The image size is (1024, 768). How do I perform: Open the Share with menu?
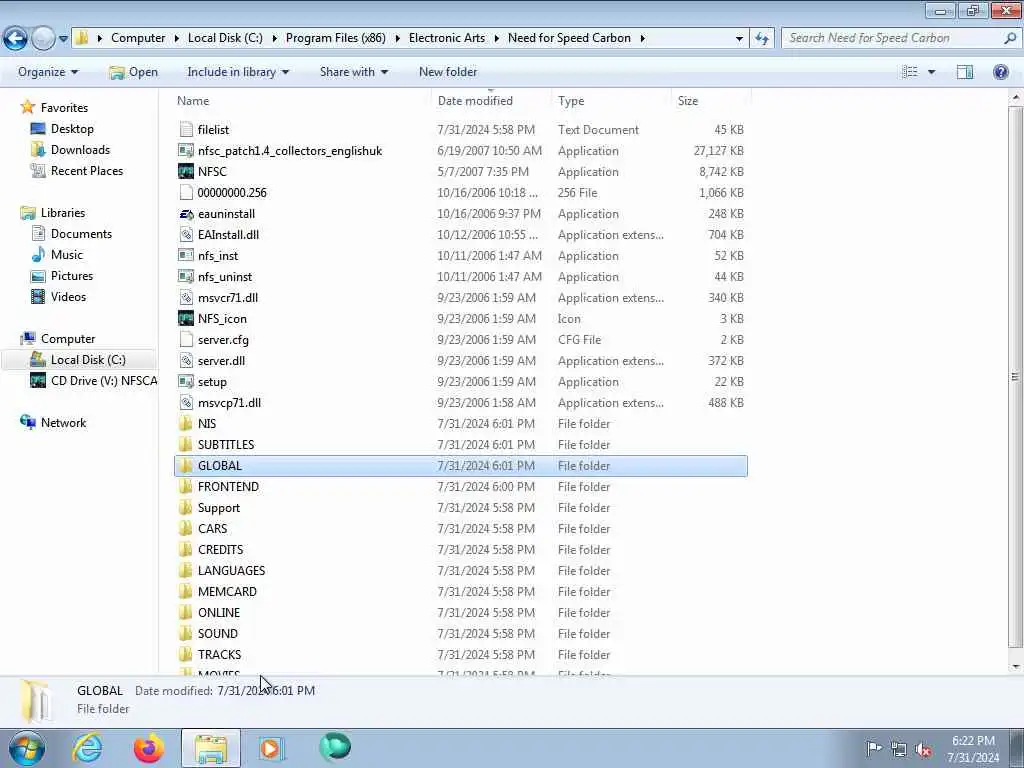[x=354, y=72]
